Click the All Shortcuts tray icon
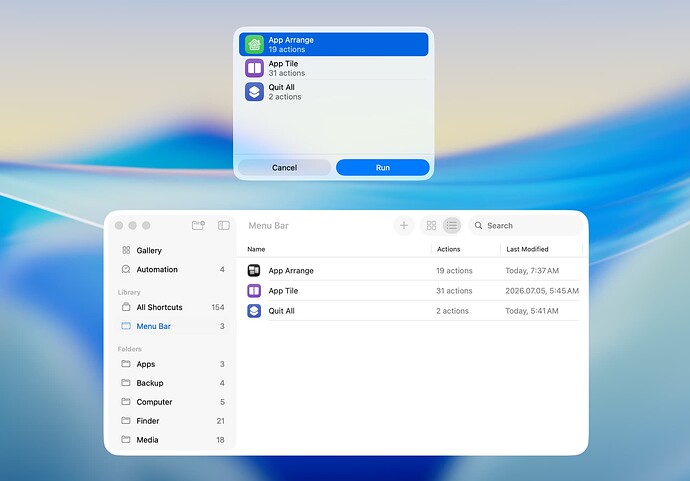 (126, 307)
